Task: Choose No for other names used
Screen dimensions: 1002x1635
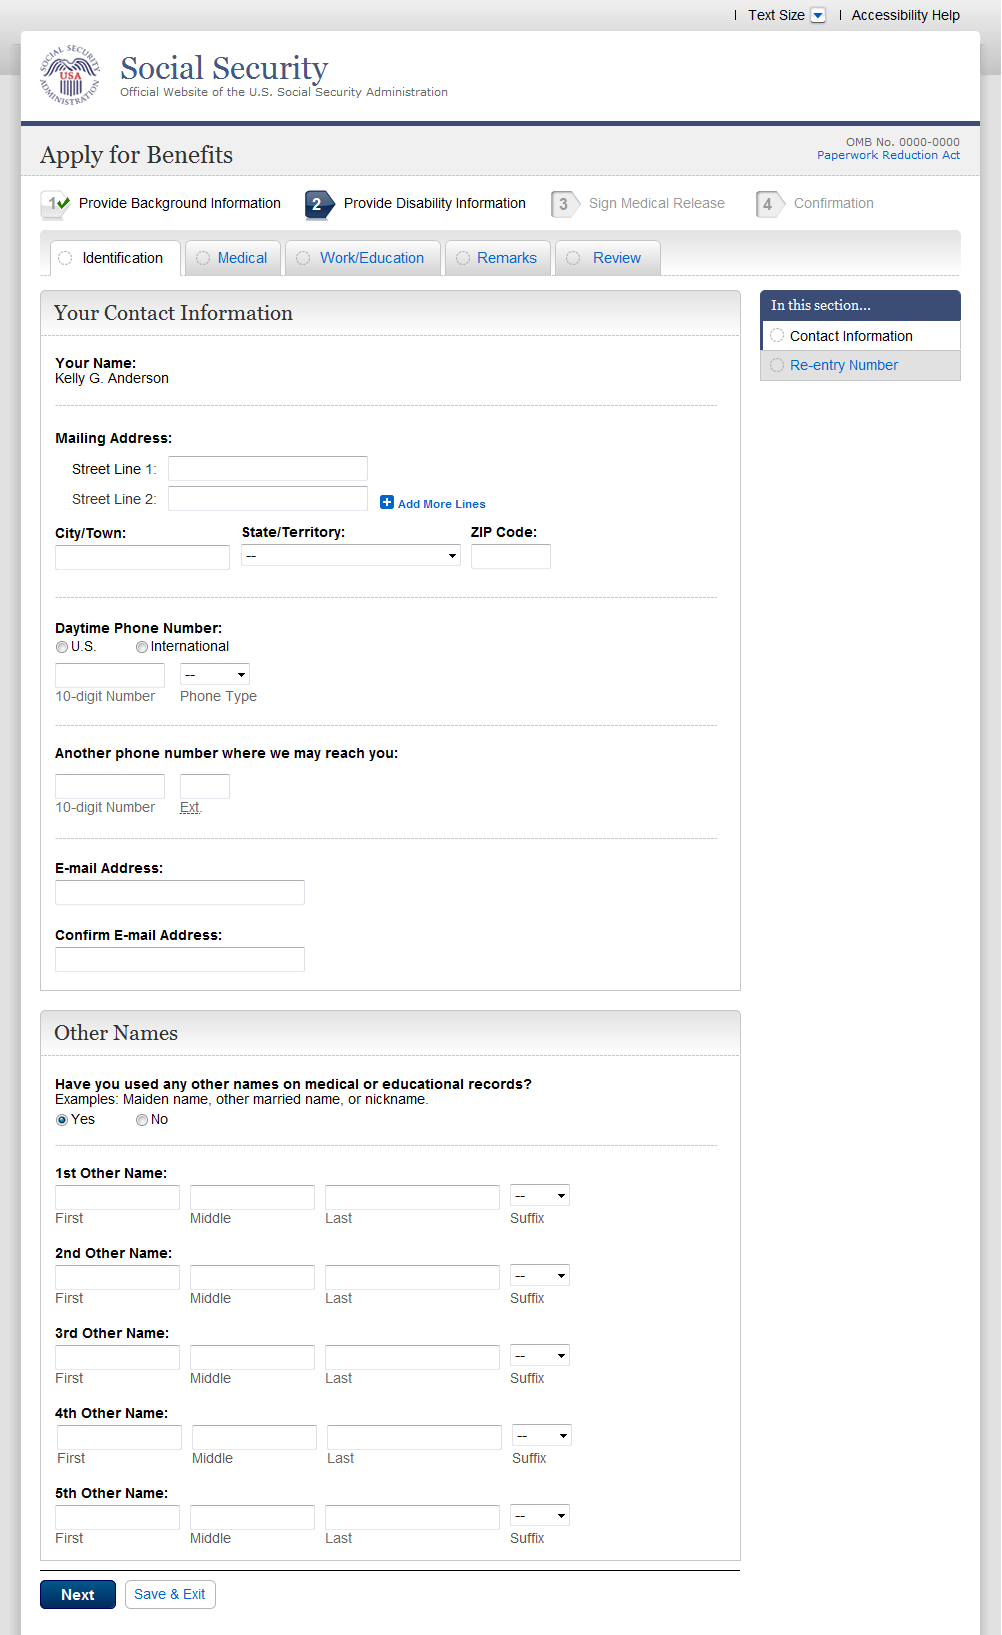Action: tap(142, 1120)
